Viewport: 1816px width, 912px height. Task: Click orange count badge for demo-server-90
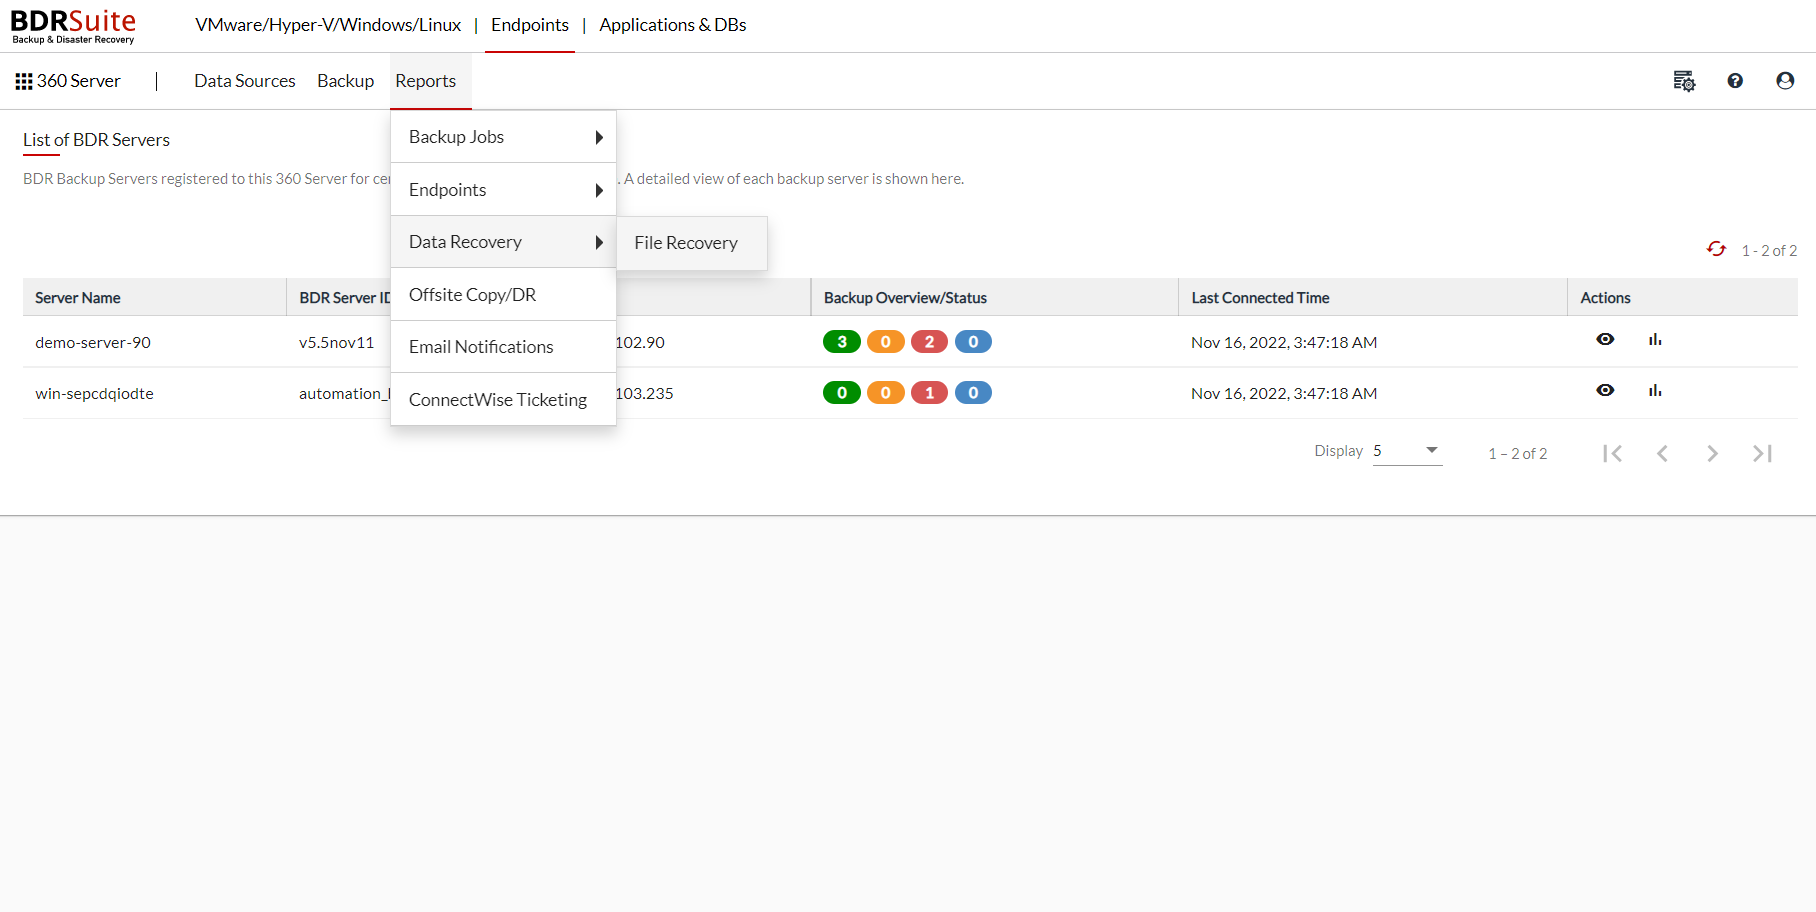click(885, 342)
